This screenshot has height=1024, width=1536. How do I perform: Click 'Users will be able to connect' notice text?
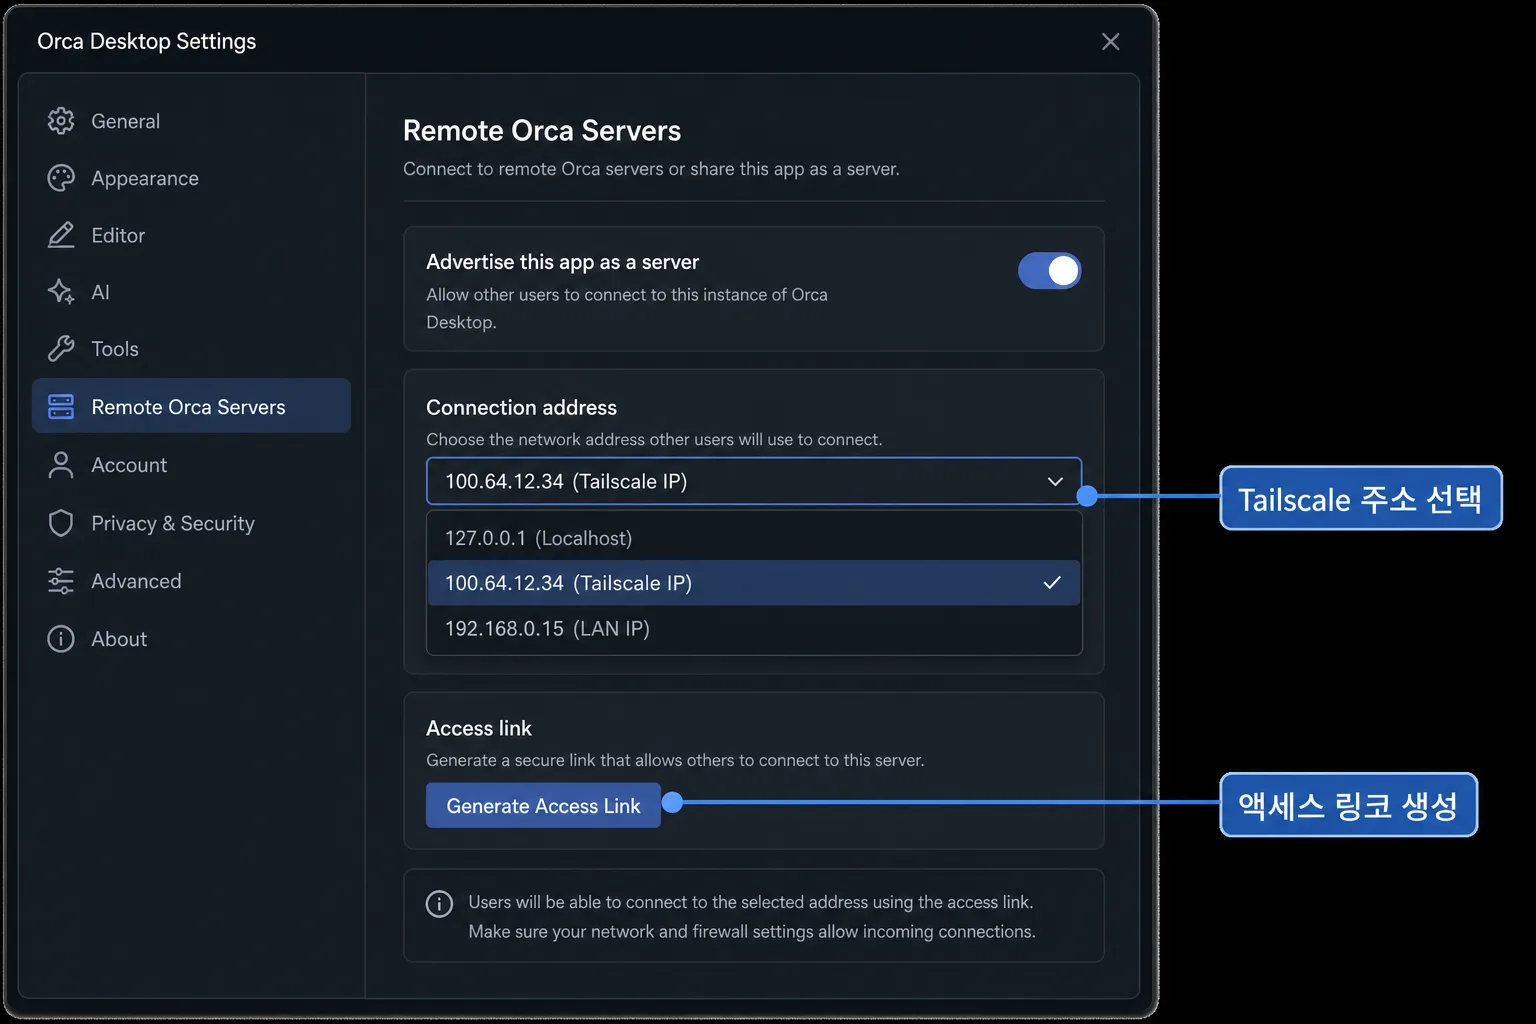[752, 916]
